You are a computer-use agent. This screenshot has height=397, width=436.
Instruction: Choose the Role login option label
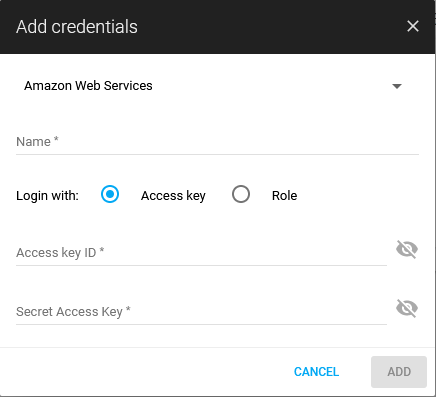(x=284, y=196)
